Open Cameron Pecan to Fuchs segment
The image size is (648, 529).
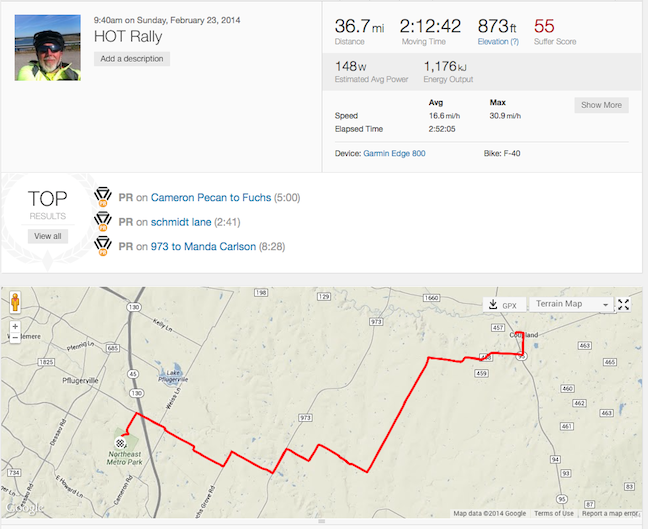(x=211, y=198)
